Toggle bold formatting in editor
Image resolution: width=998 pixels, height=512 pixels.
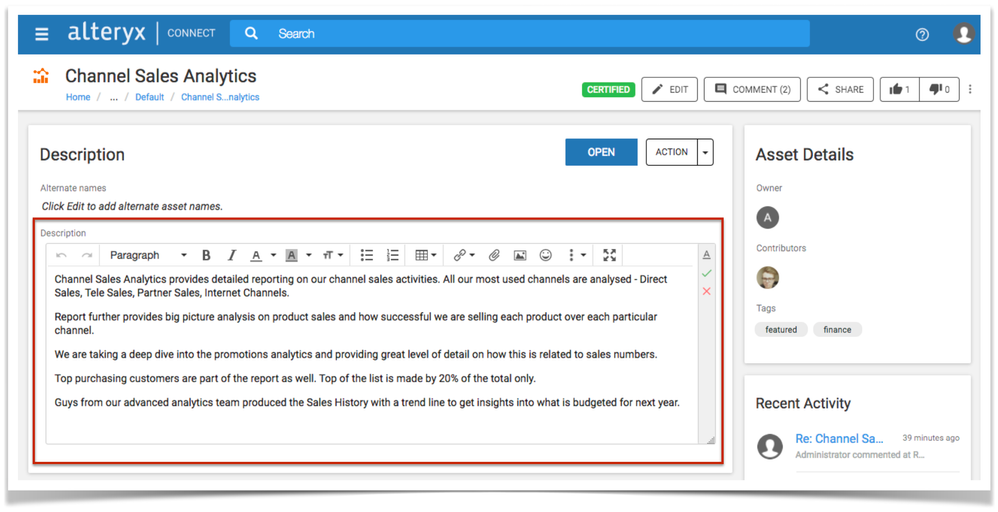pyautogui.click(x=206, y=255)
